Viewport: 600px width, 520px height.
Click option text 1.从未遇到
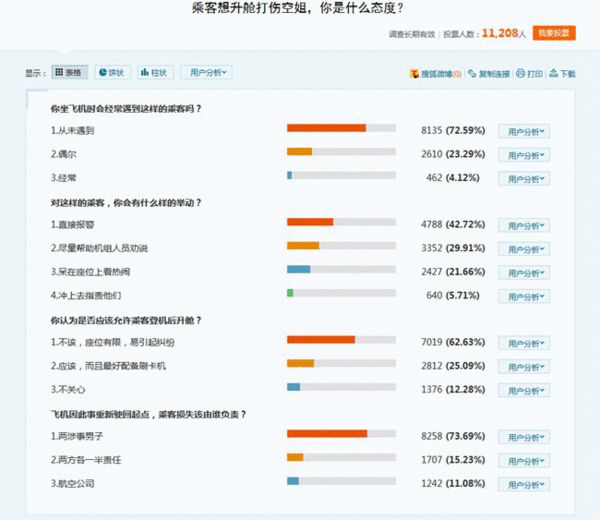(72, 130)
